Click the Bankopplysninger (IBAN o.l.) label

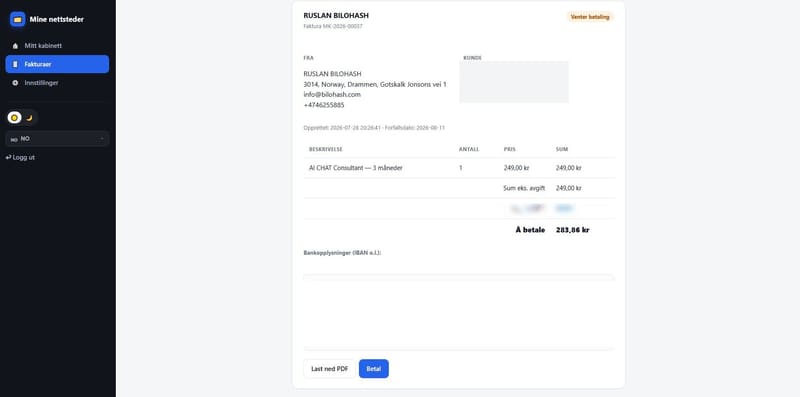point(342,253)
